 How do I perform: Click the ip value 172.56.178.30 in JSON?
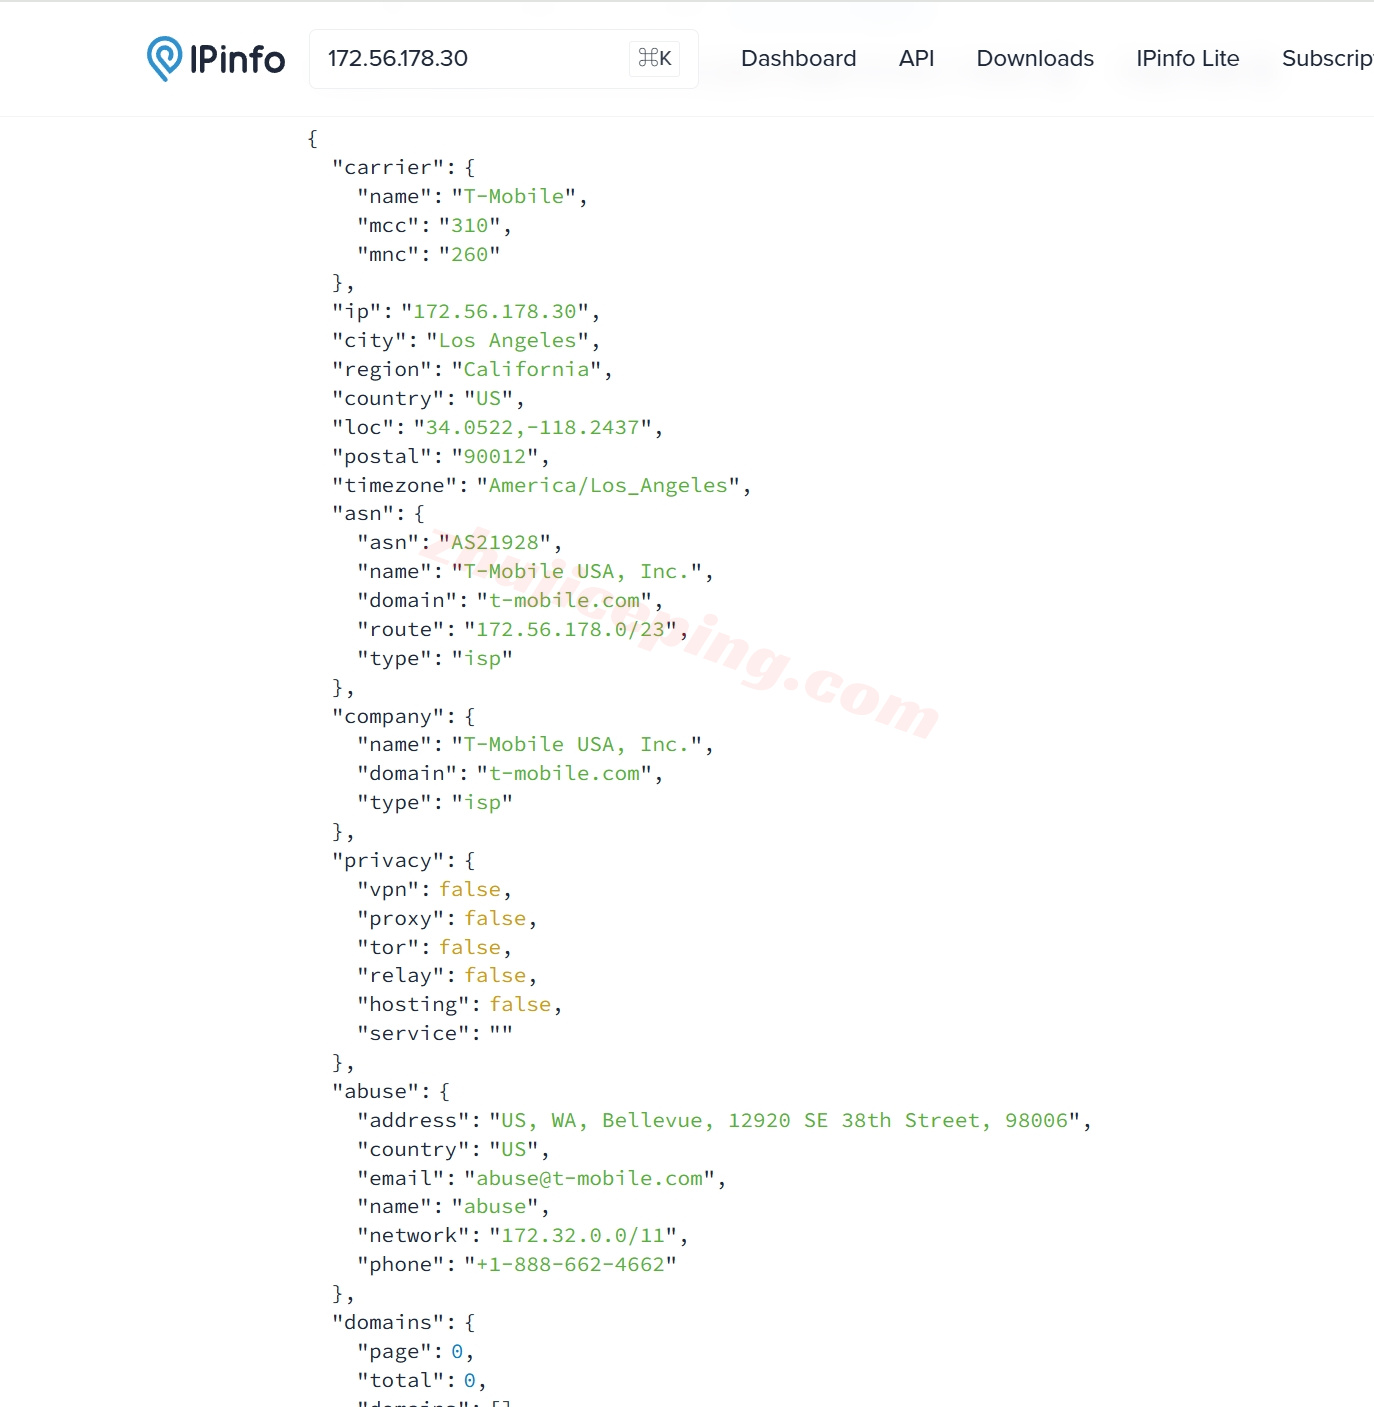(x=495, y=312)
